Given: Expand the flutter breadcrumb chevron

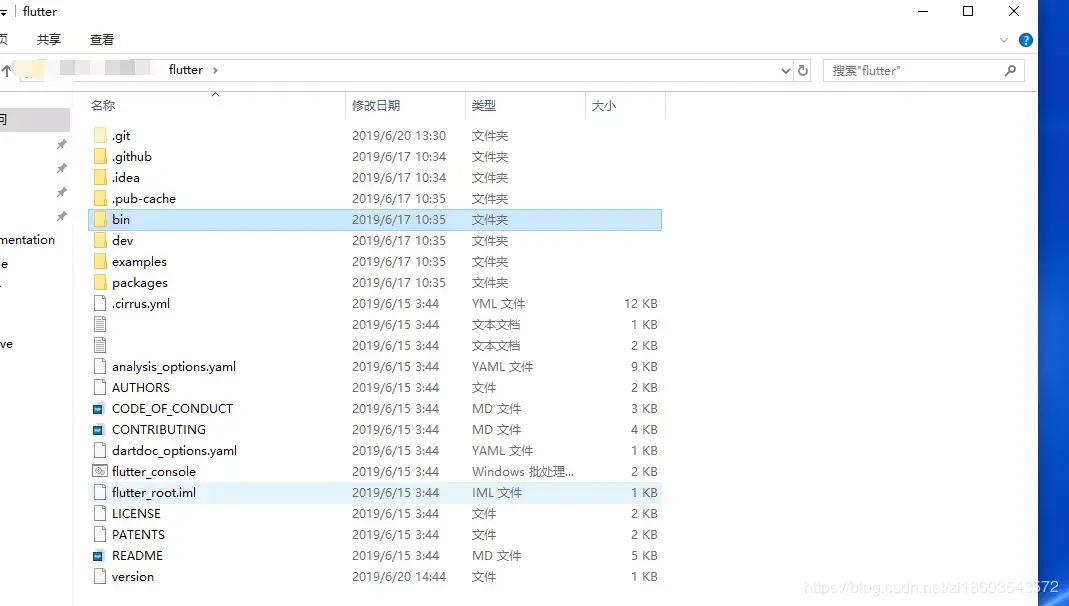Looking at the screenshot, I should [x=215, y=70].
